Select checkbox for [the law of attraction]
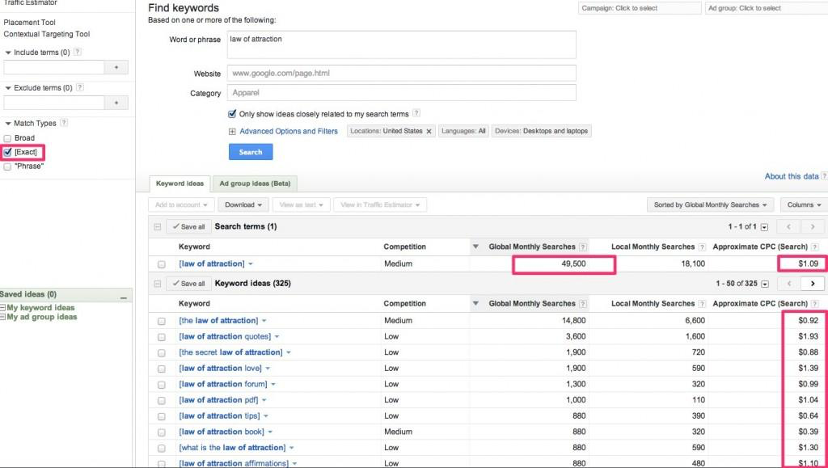The height and width of the screenshot is (468, 829). (x=161, y=321)
